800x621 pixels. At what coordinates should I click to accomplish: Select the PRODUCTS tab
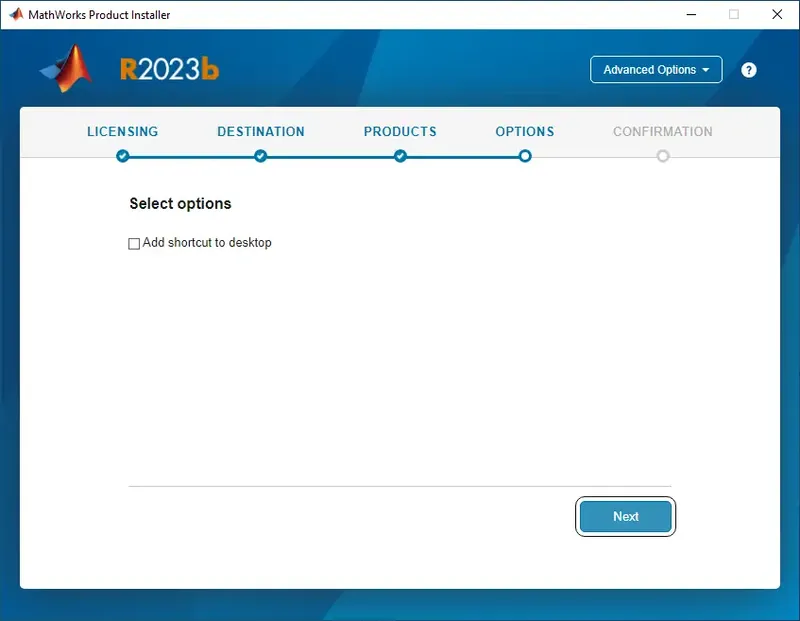pyautogui.click(x=400, y=131)
